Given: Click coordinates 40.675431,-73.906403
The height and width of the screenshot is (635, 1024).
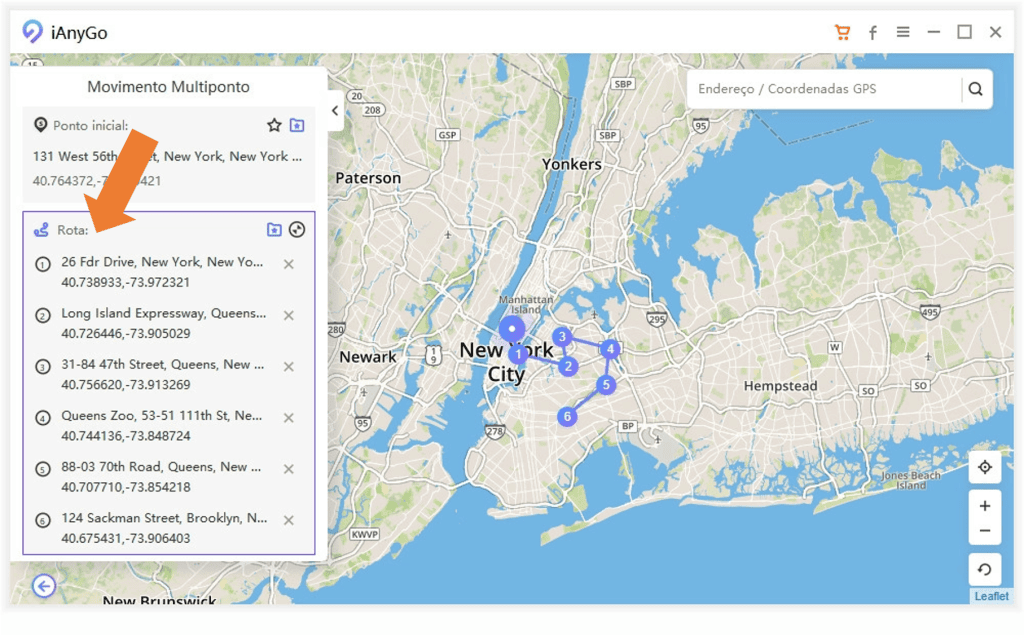Looking at the screenshot, I should click(x=125, y=538).
